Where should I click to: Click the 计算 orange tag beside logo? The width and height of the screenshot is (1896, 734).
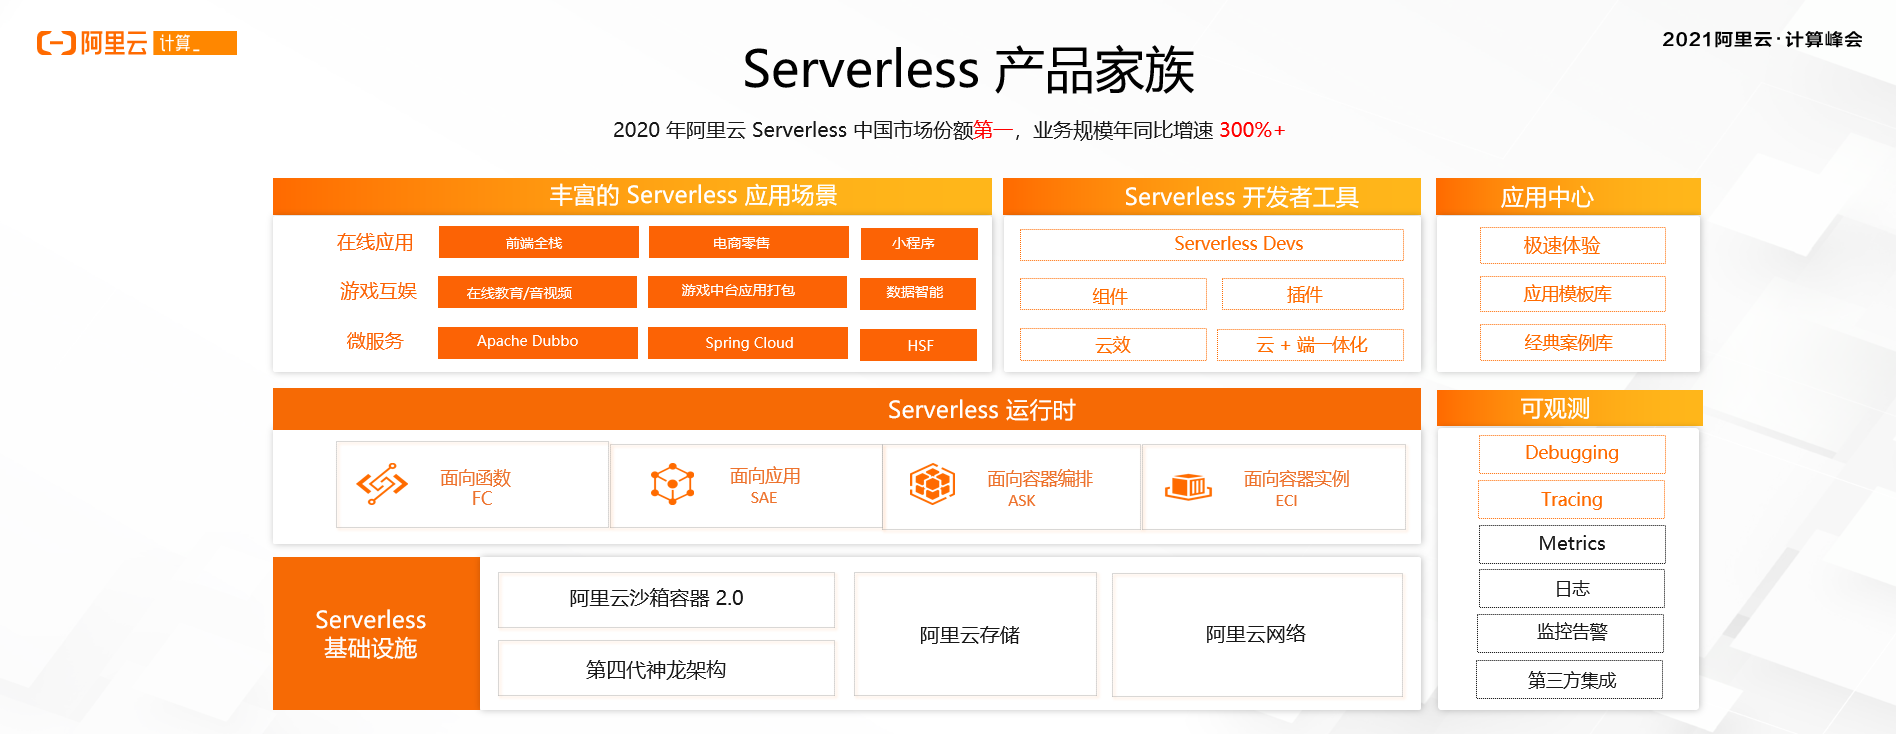tap(195, 43)
